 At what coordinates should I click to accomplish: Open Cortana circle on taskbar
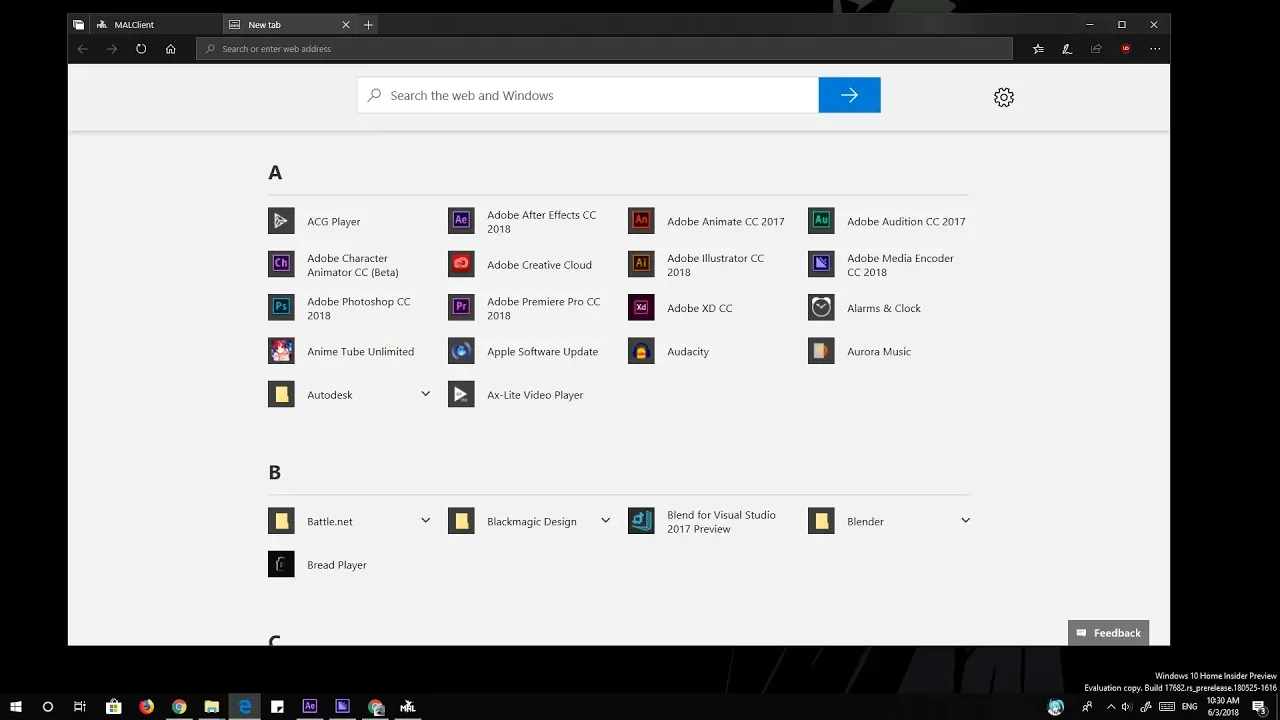tap(47, 707)
